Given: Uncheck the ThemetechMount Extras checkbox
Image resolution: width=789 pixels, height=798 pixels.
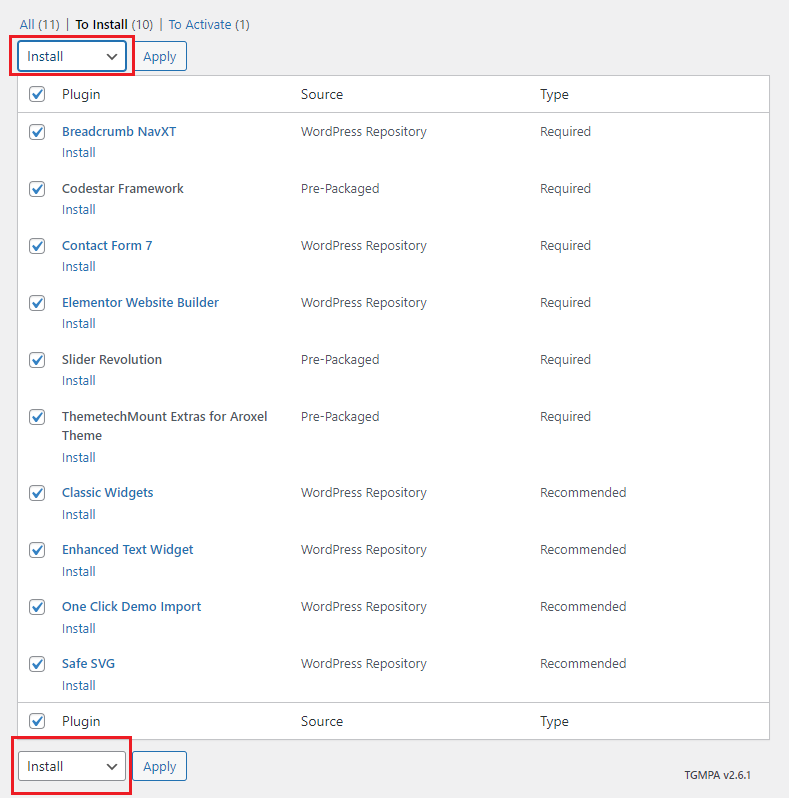Looking at the screenshot, I should click(x=37, y=417).
